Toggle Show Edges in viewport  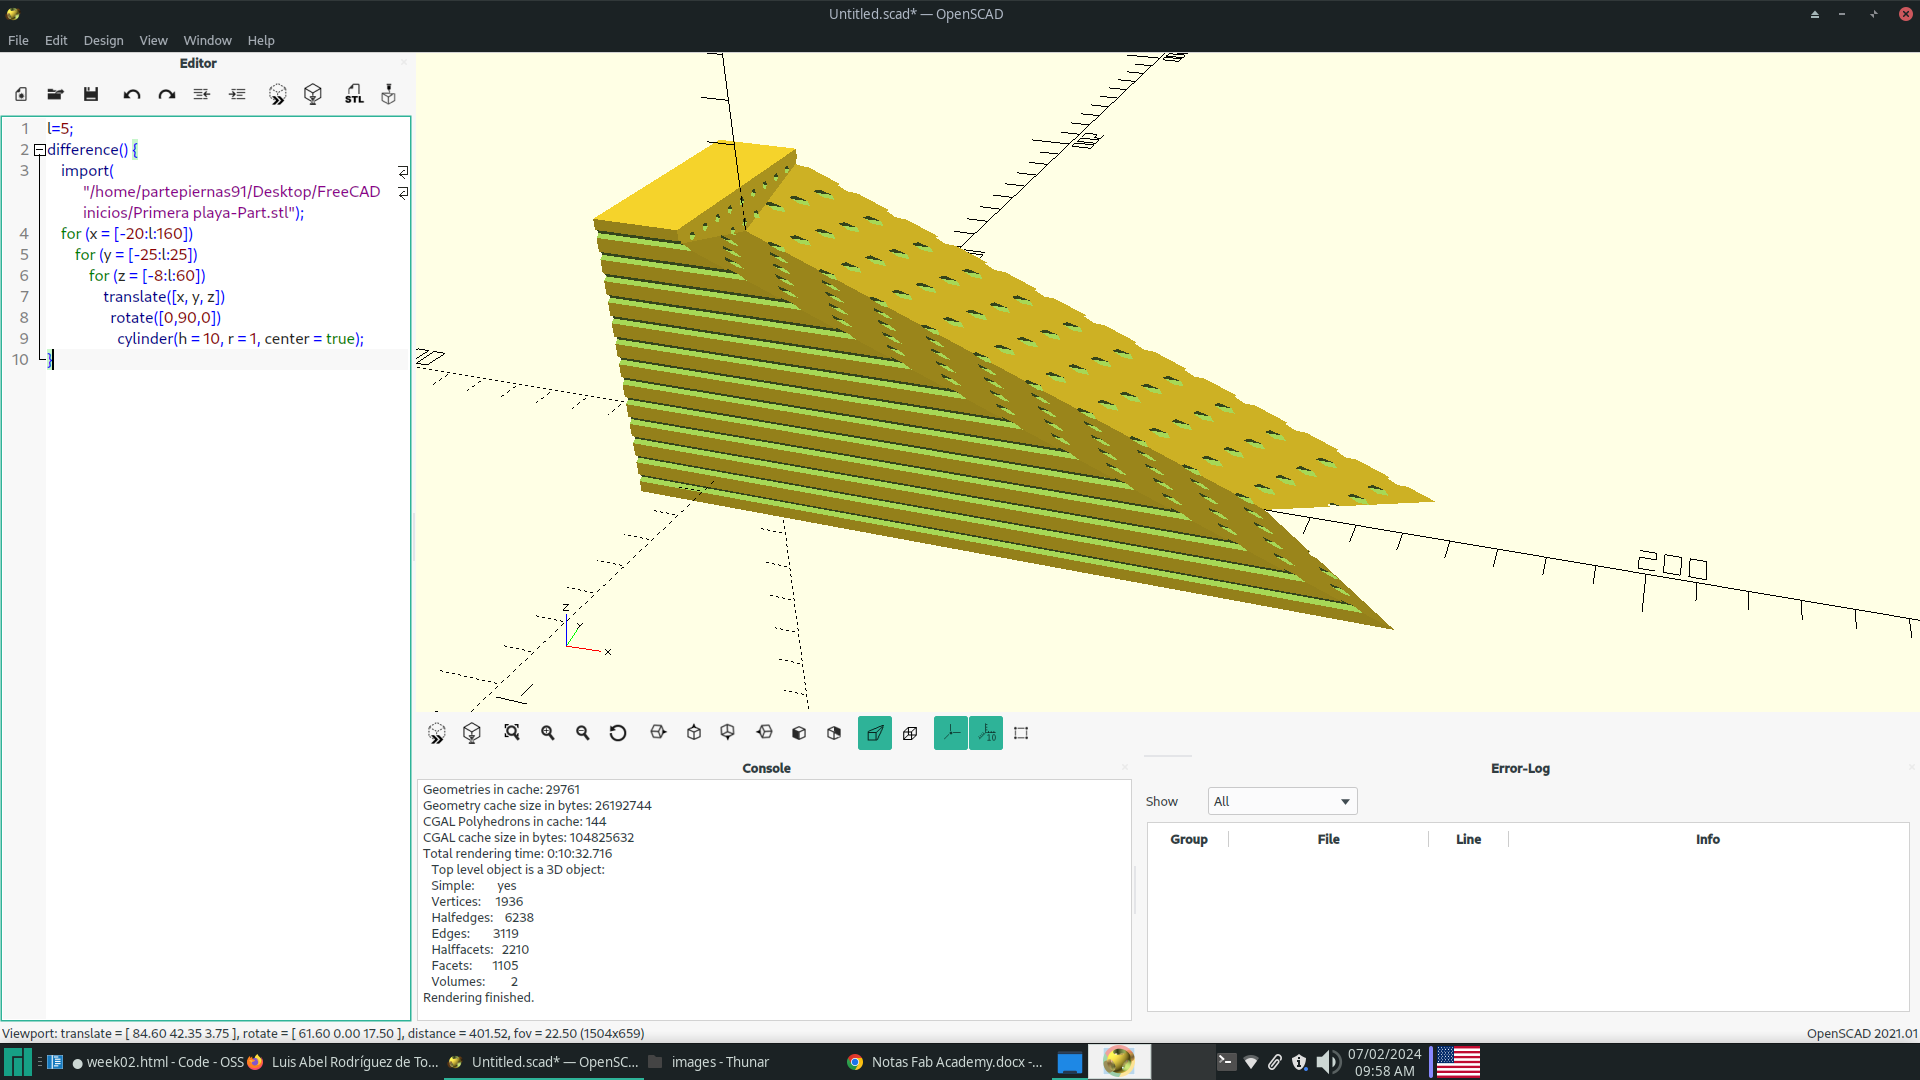coord(1021,733)
